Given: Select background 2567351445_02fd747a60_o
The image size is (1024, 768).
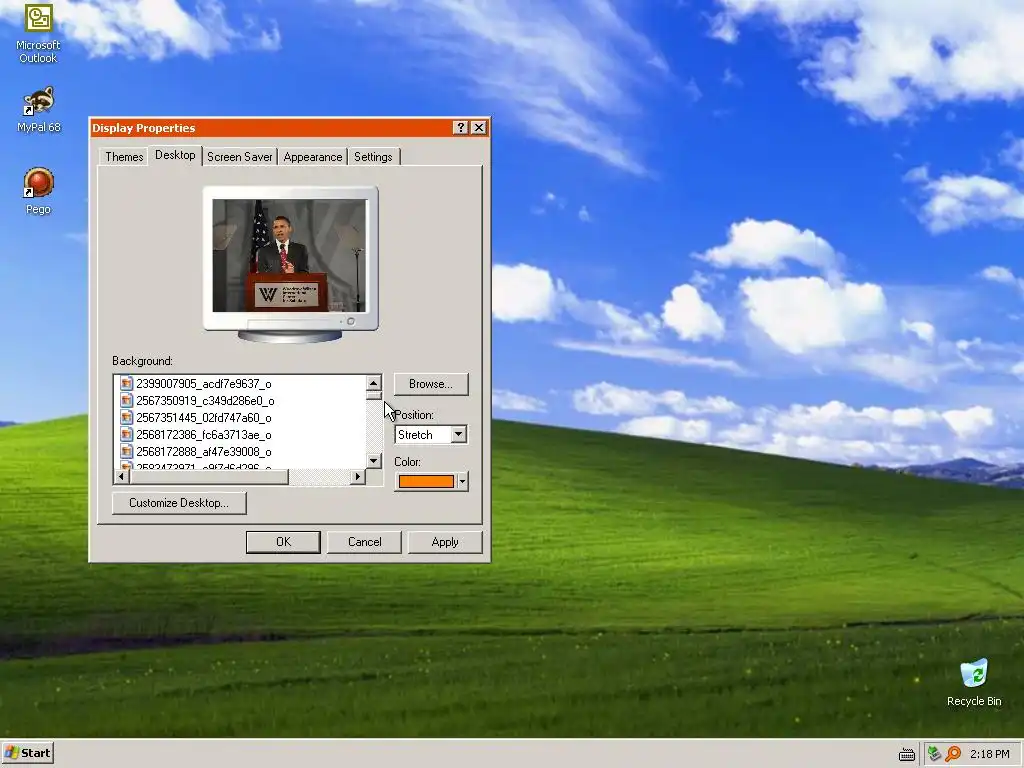Looking at the screenshot, I should [x=204, y=417].
